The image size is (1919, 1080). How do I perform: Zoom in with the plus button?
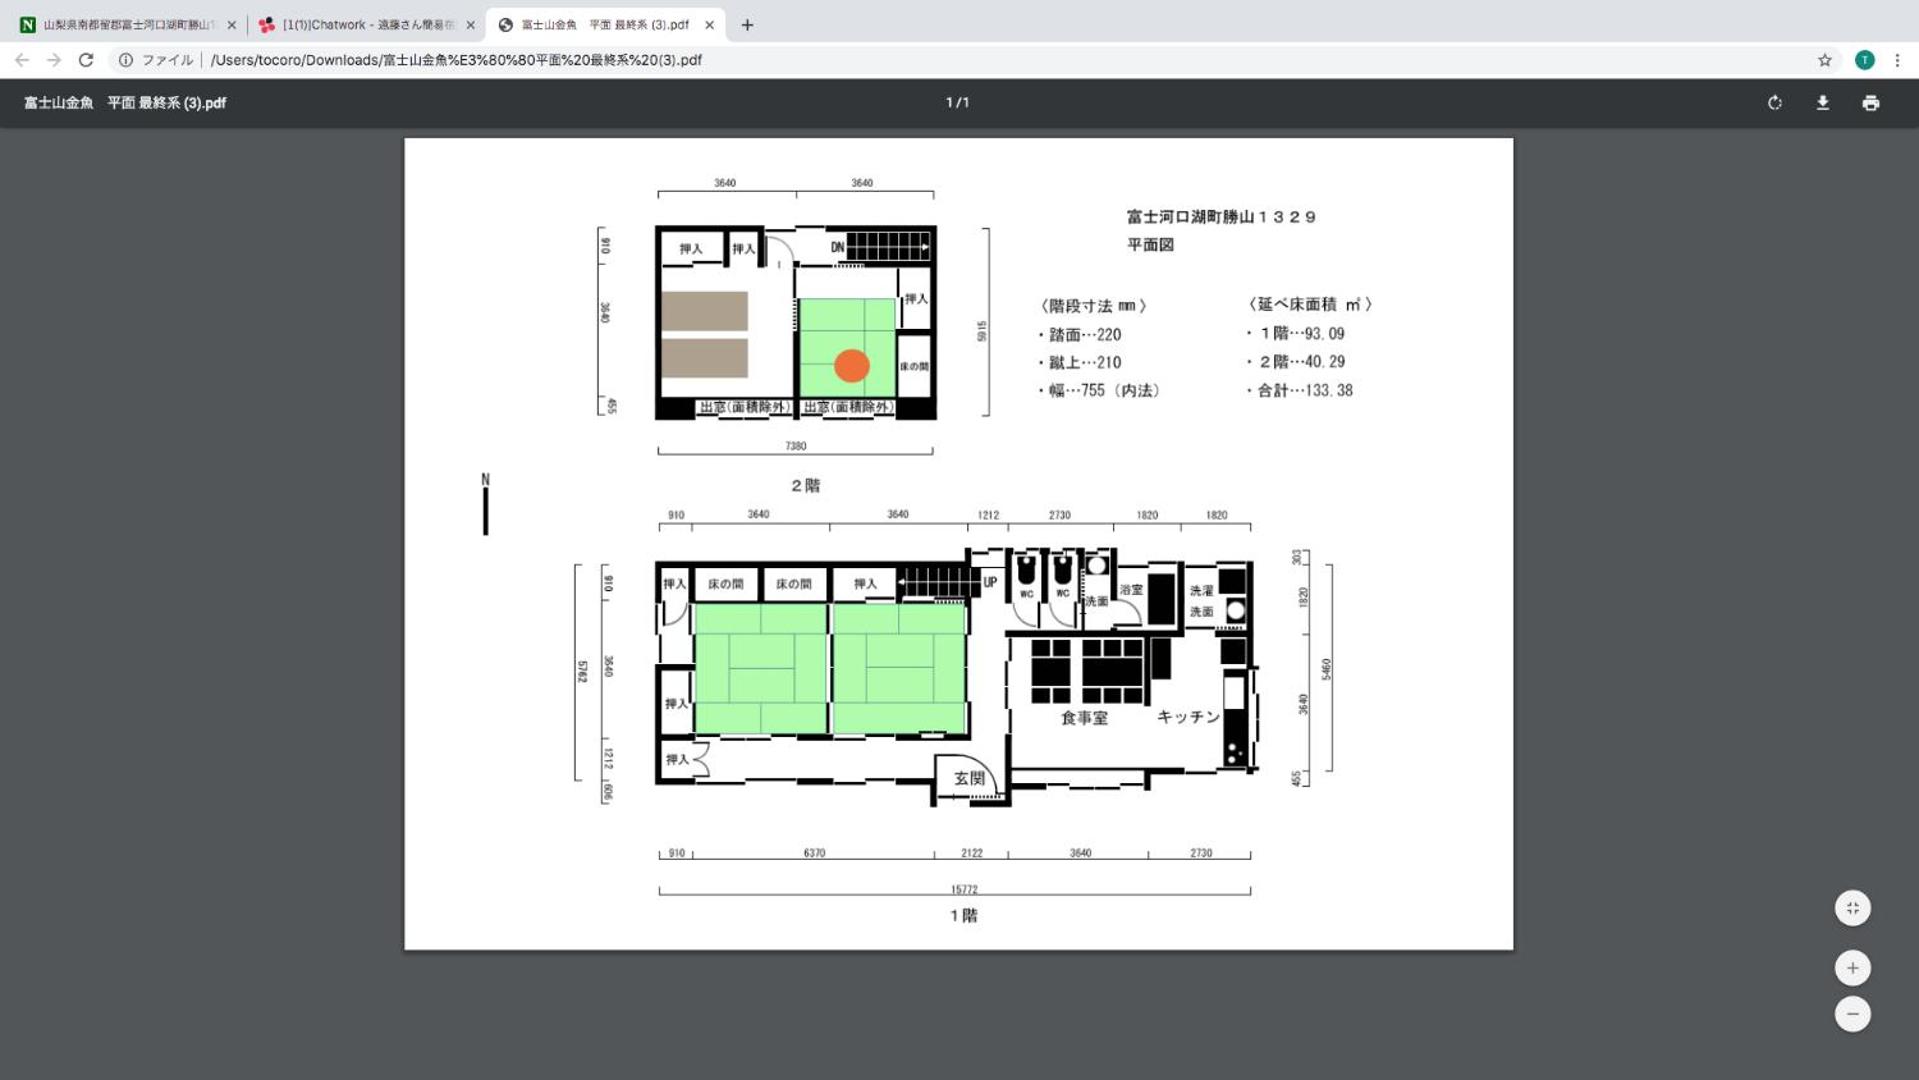1852,968
